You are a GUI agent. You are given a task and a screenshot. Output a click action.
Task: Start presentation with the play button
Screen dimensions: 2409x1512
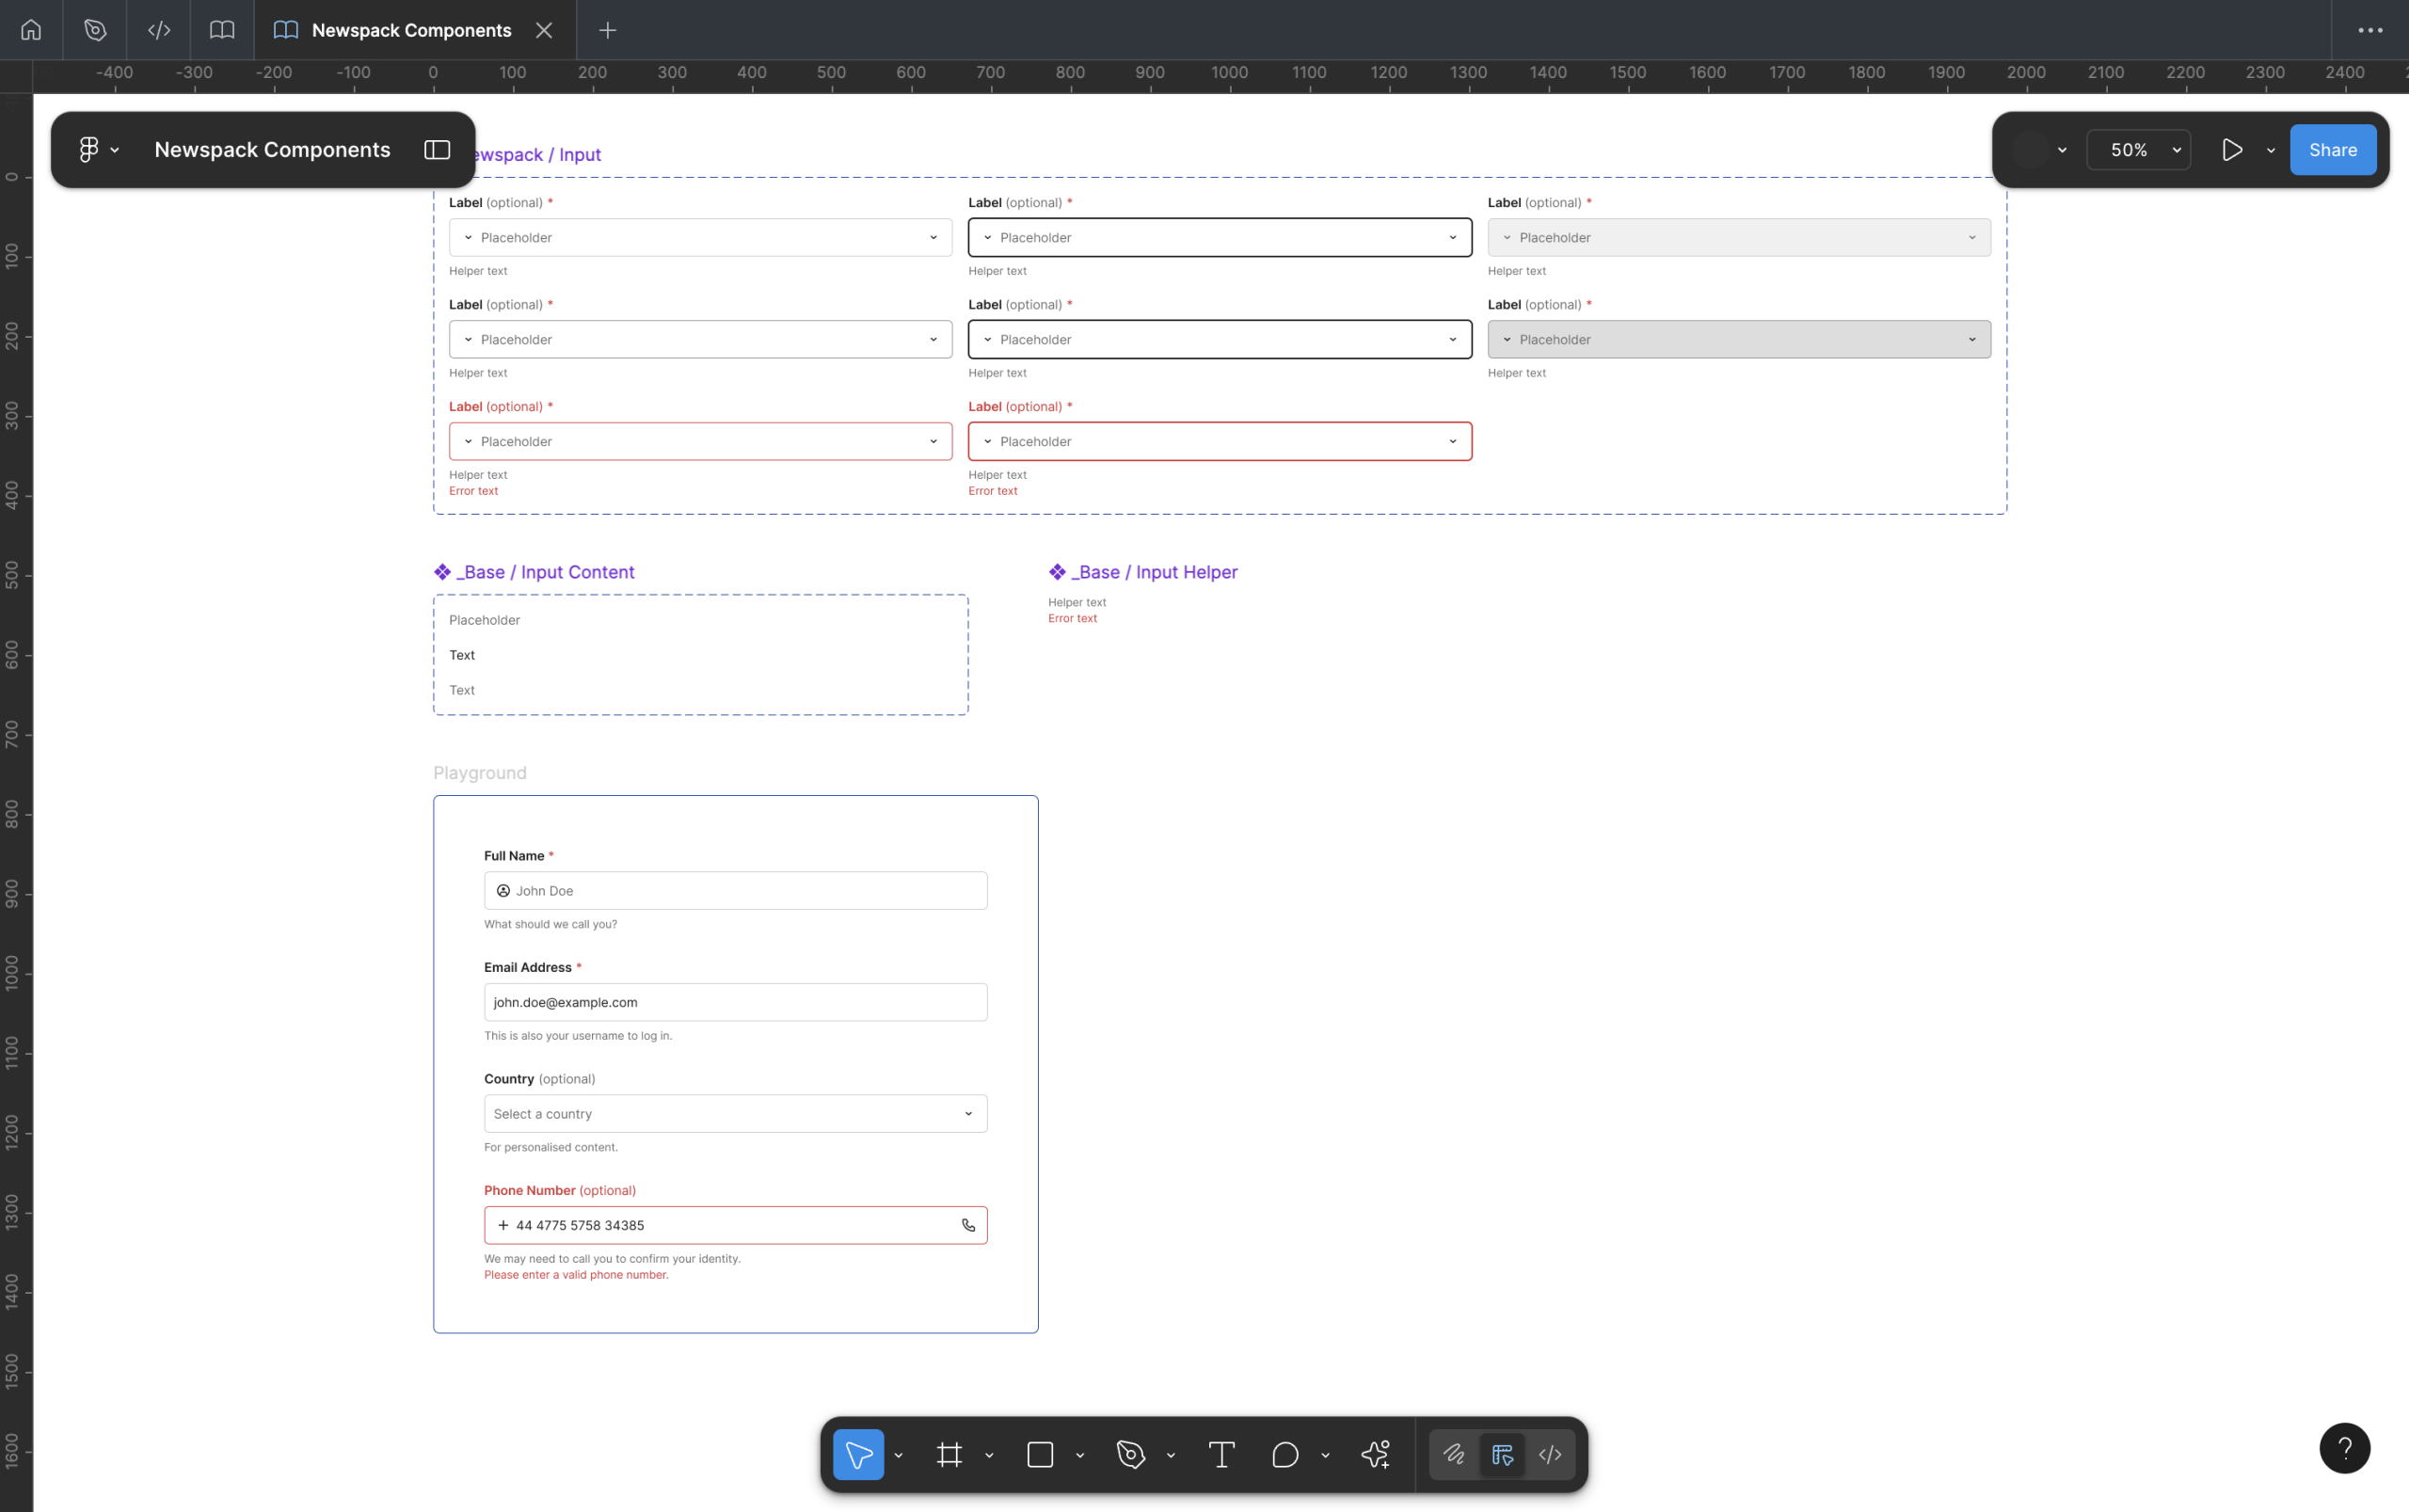point(2231,150)
